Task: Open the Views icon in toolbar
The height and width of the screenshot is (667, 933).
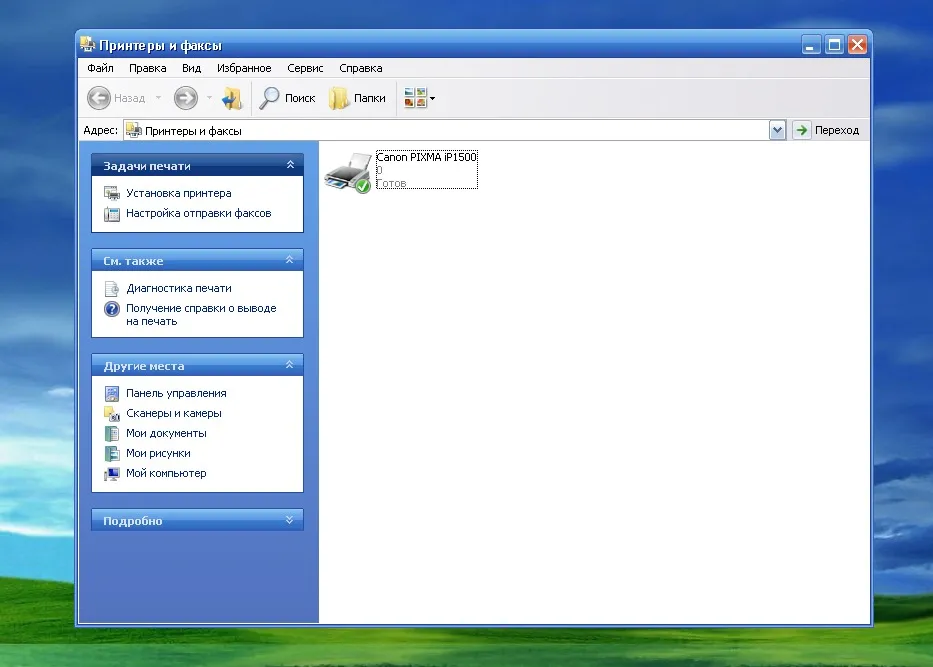Action: (415, 98)
